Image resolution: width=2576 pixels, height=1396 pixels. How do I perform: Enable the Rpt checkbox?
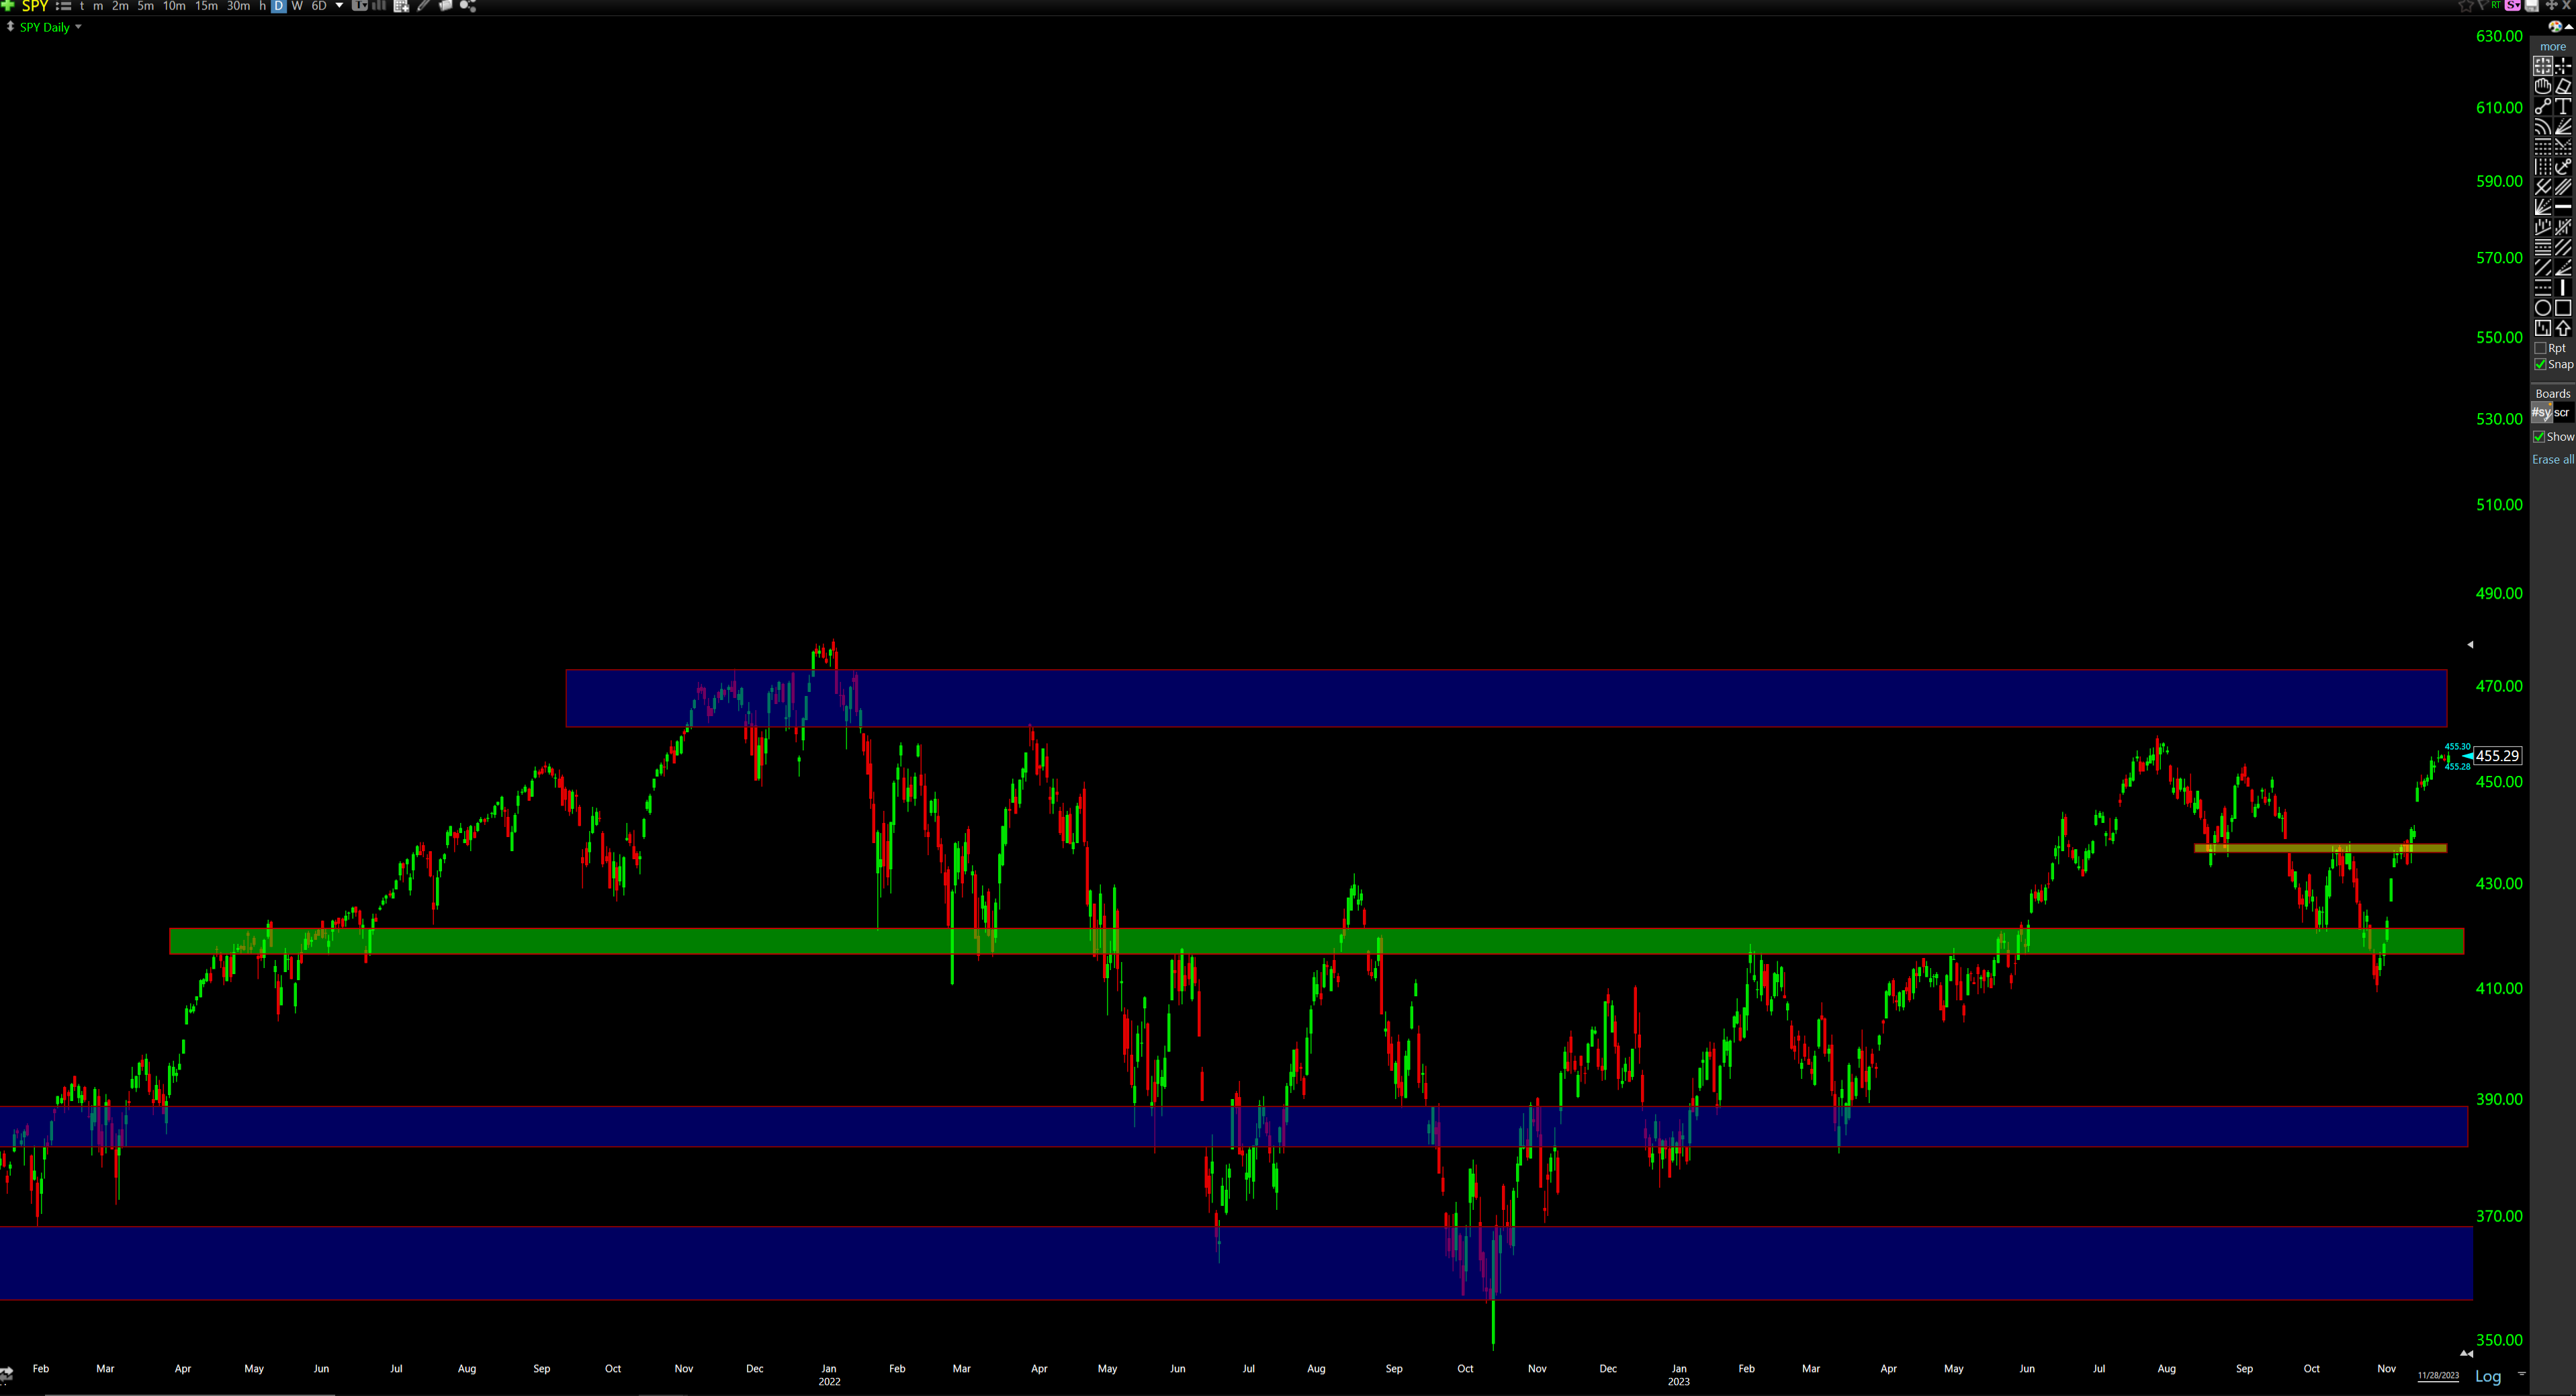(x=2541, y=348)
